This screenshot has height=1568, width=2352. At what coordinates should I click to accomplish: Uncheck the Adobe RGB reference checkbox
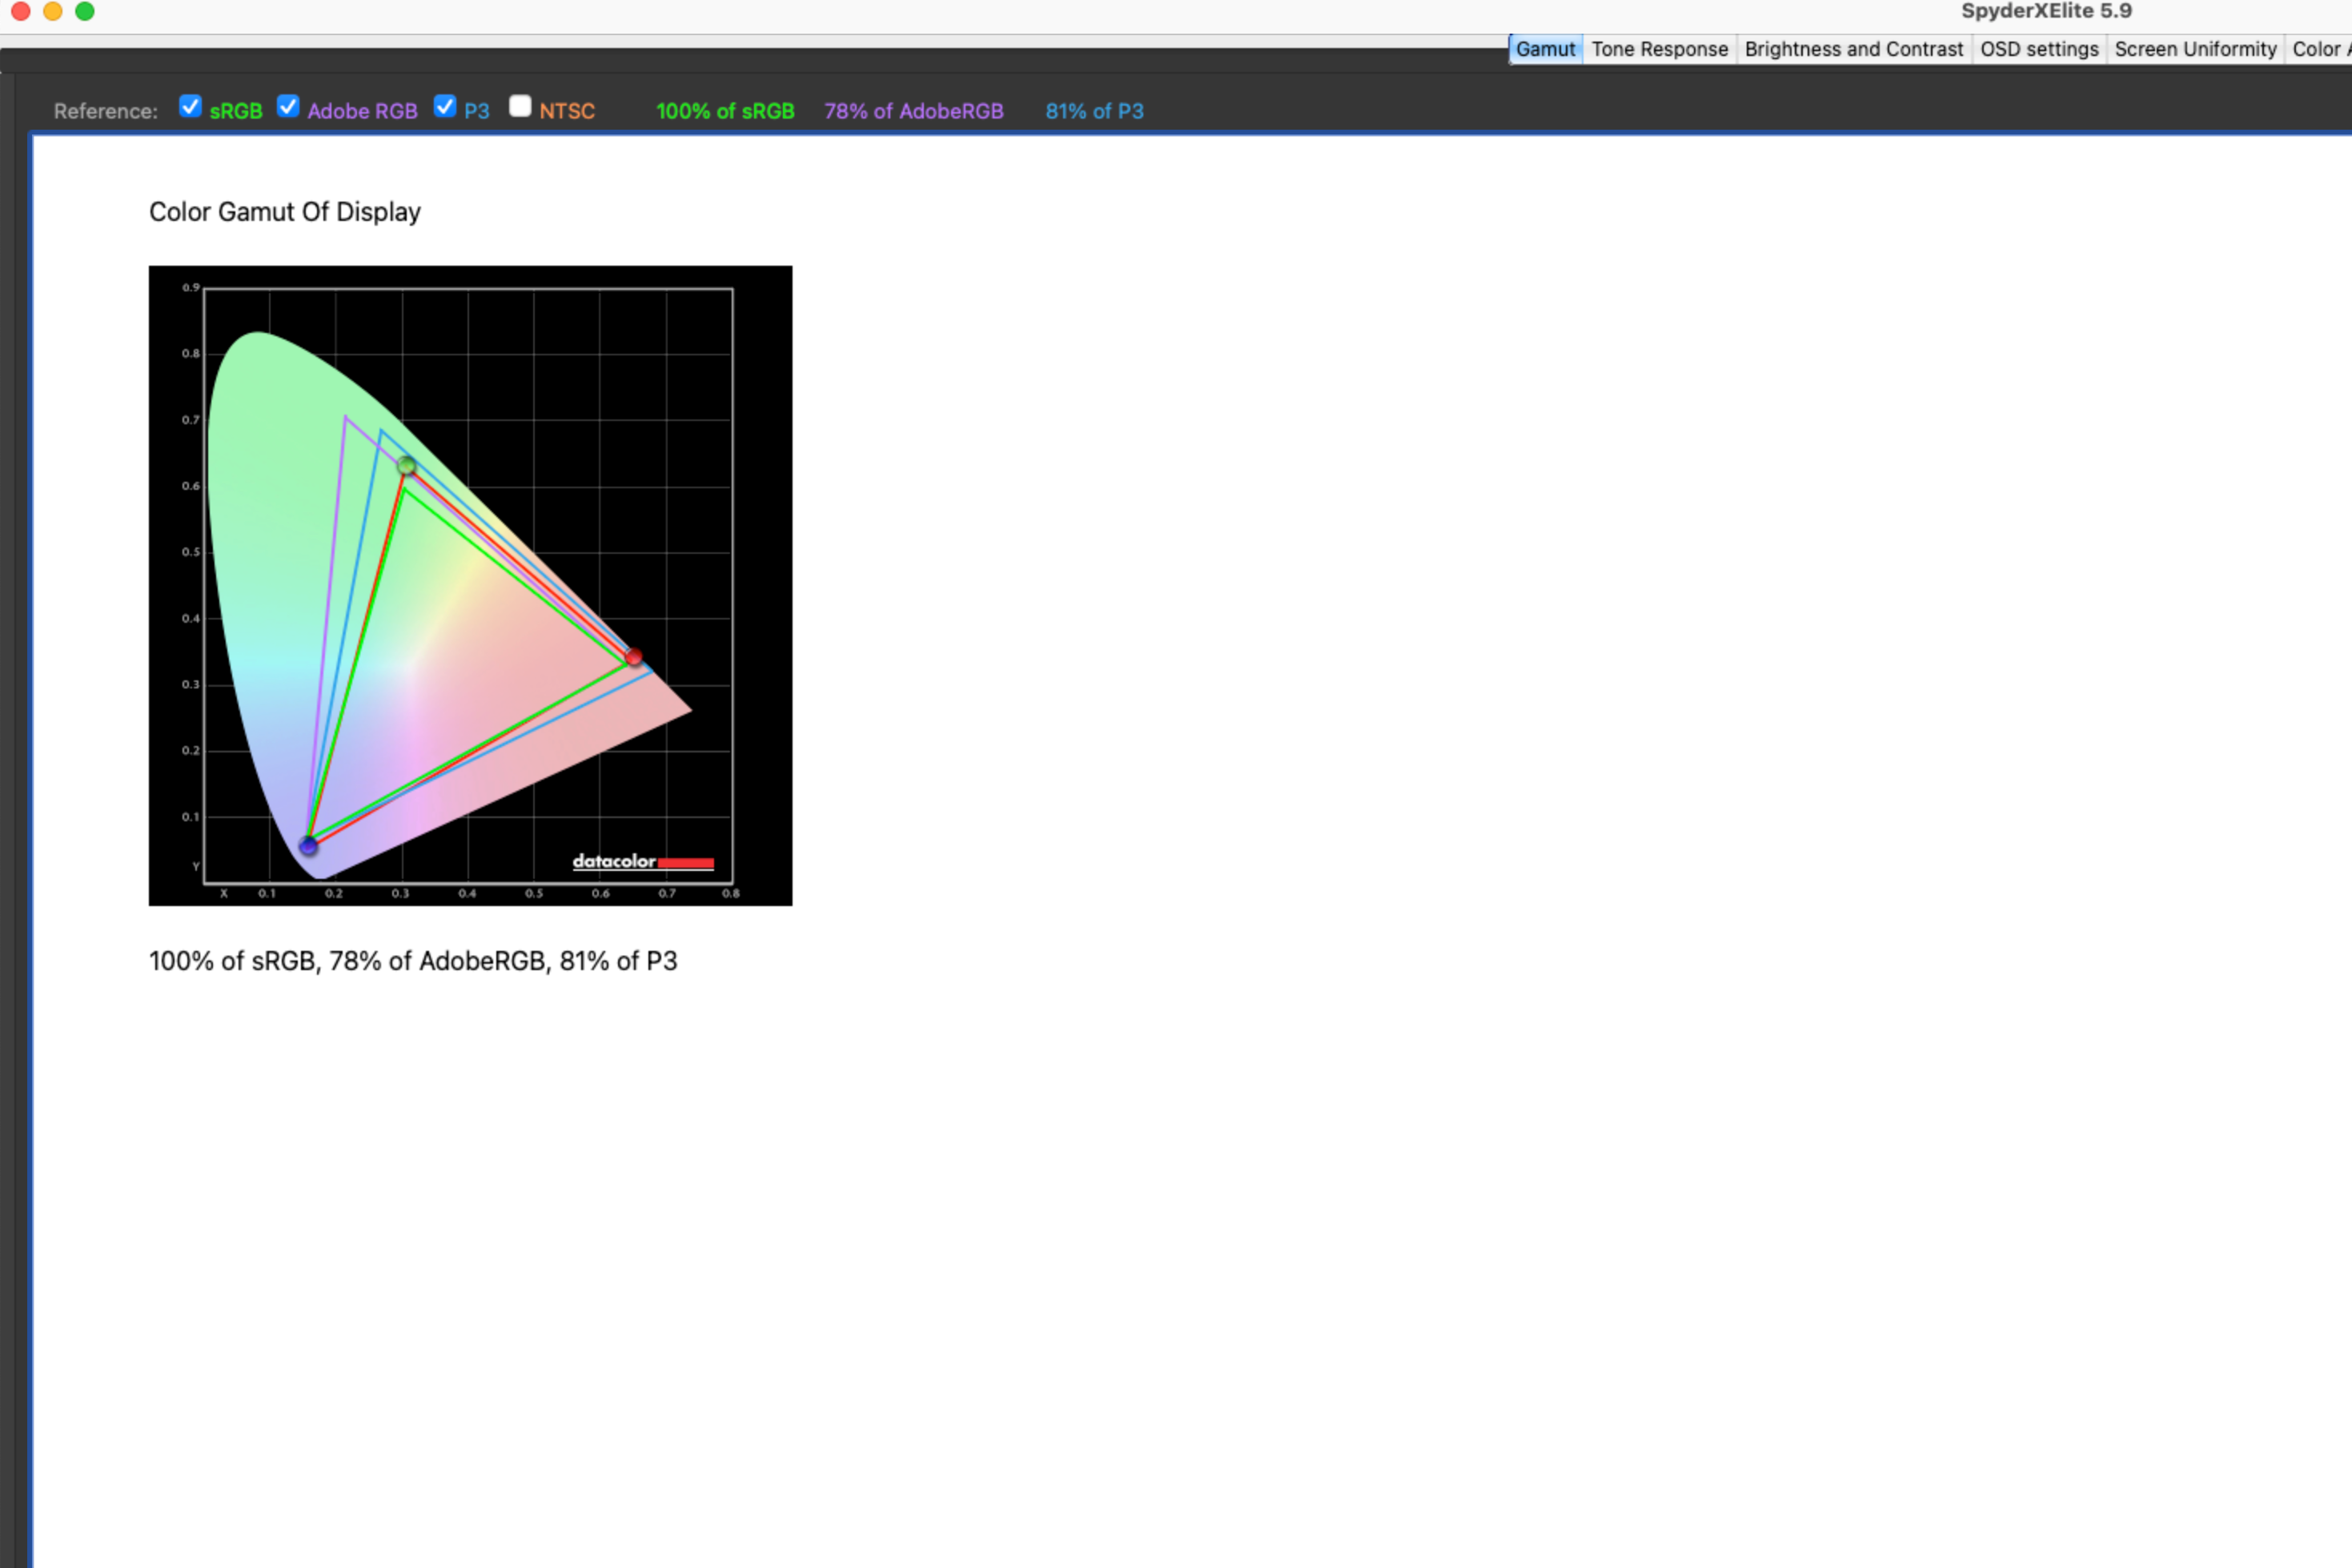[288, 106]
